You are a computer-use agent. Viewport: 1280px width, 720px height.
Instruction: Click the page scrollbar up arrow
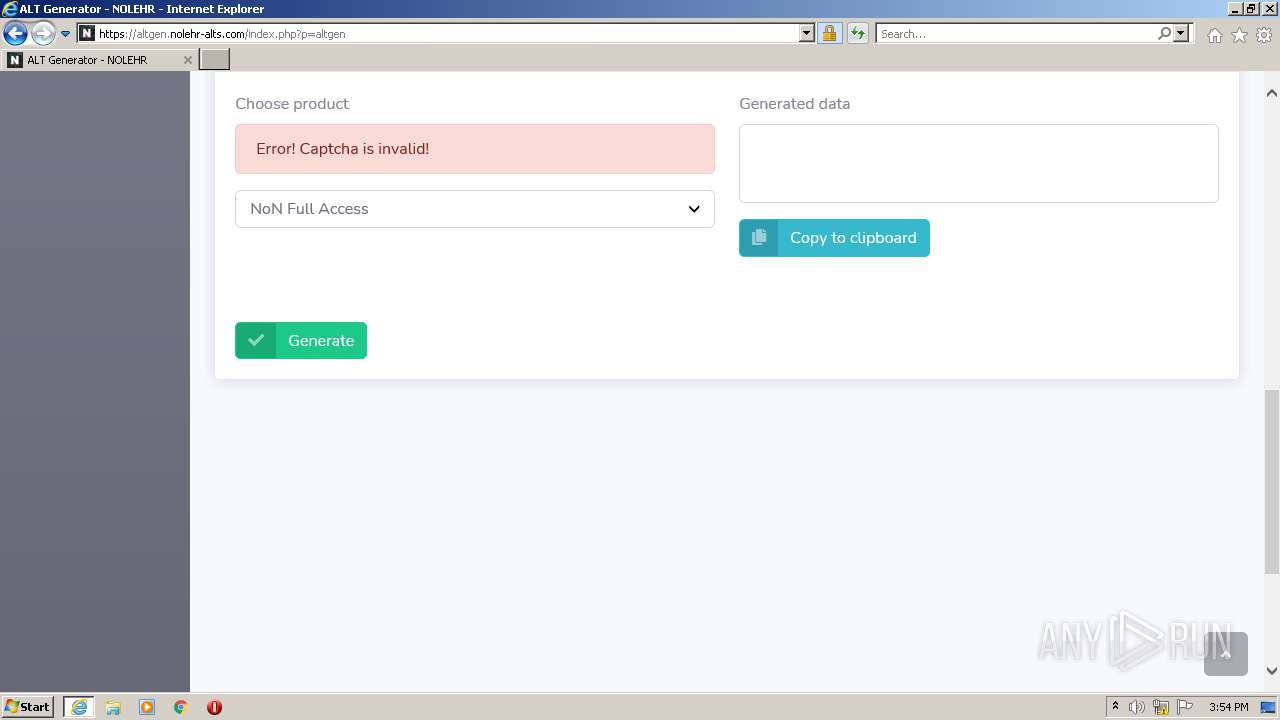click(x=1272, y=93)
